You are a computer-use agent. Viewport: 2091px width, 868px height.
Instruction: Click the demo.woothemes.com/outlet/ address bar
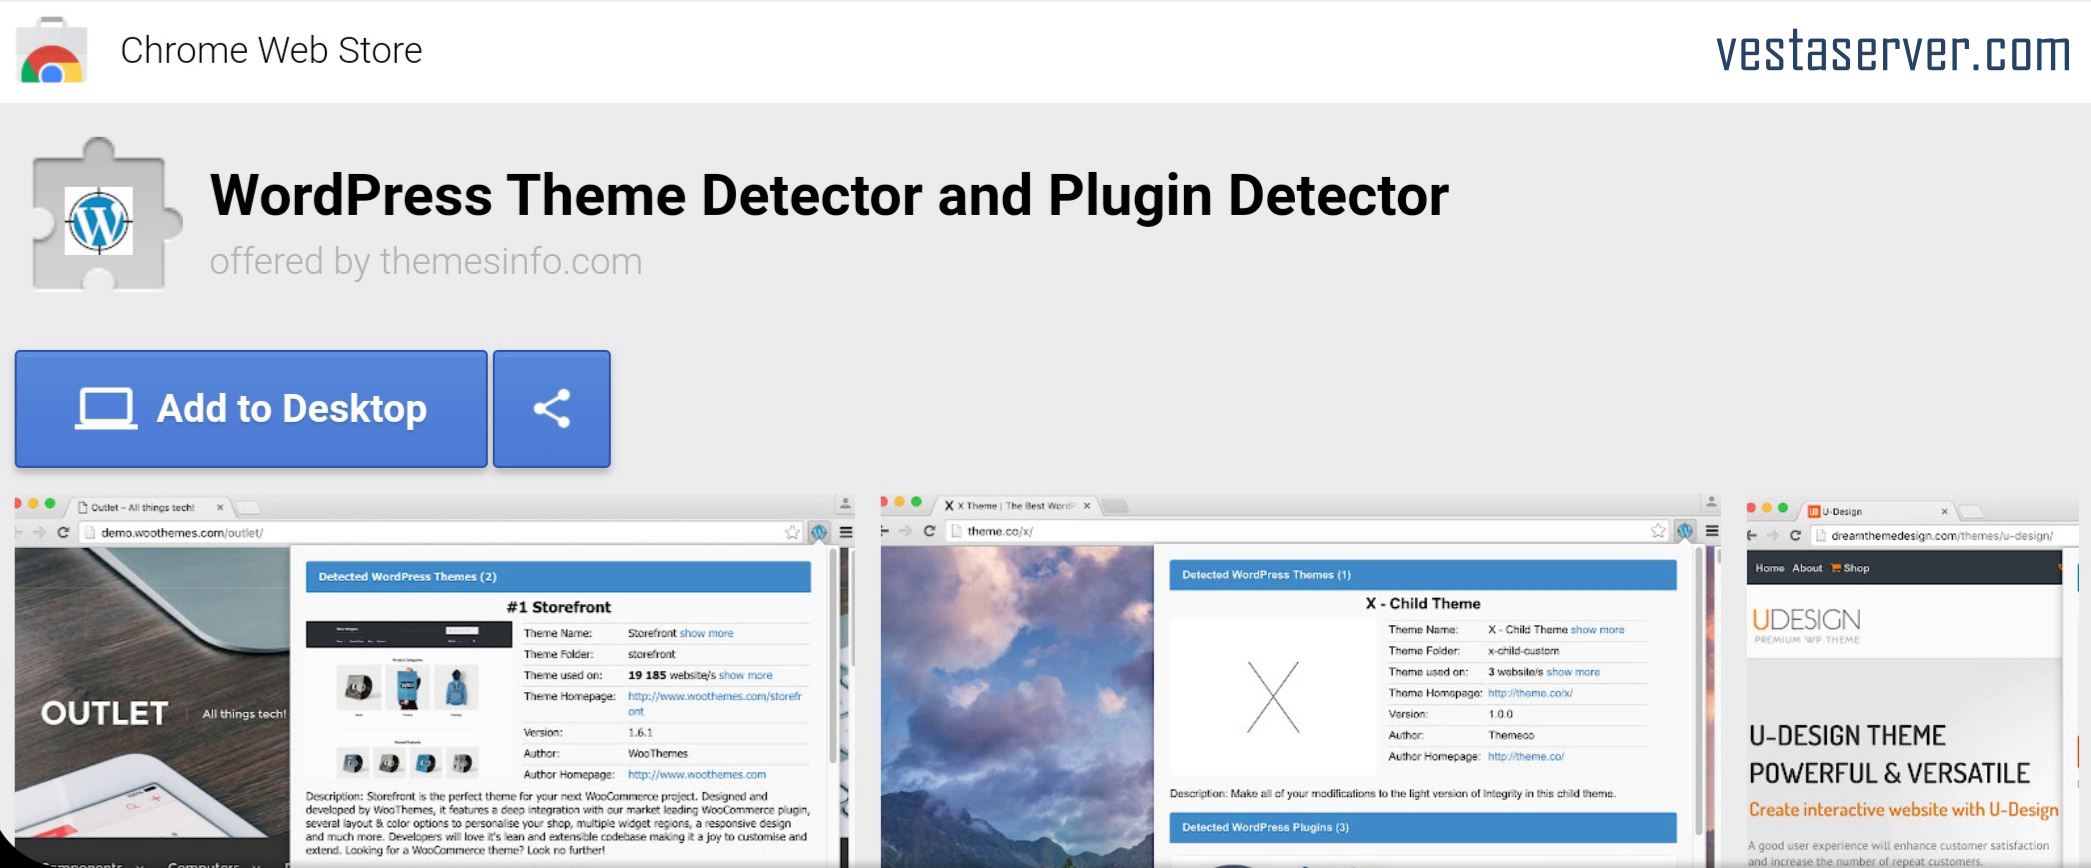click(x=440, y=532)
